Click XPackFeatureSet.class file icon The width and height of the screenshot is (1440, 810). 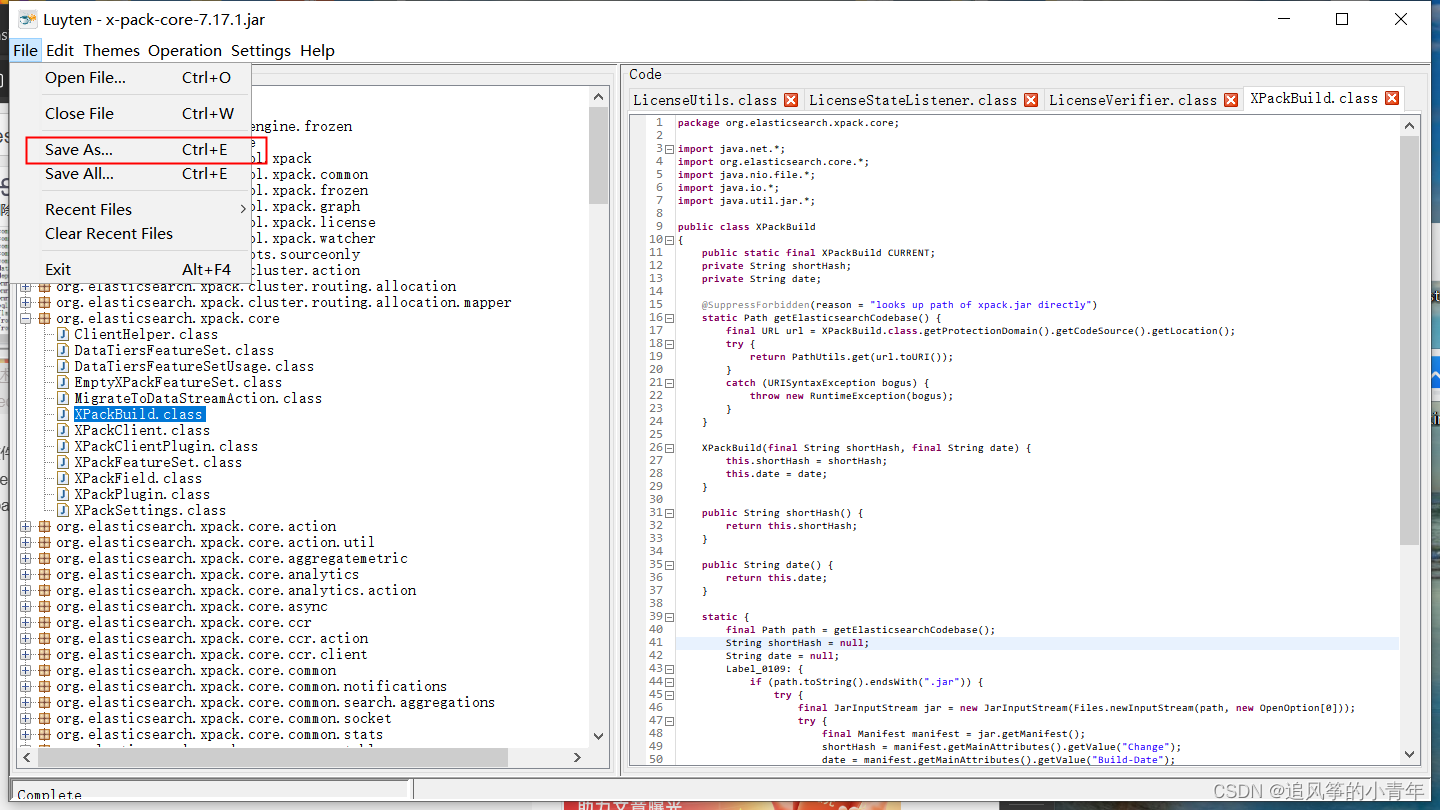point(63,463)
